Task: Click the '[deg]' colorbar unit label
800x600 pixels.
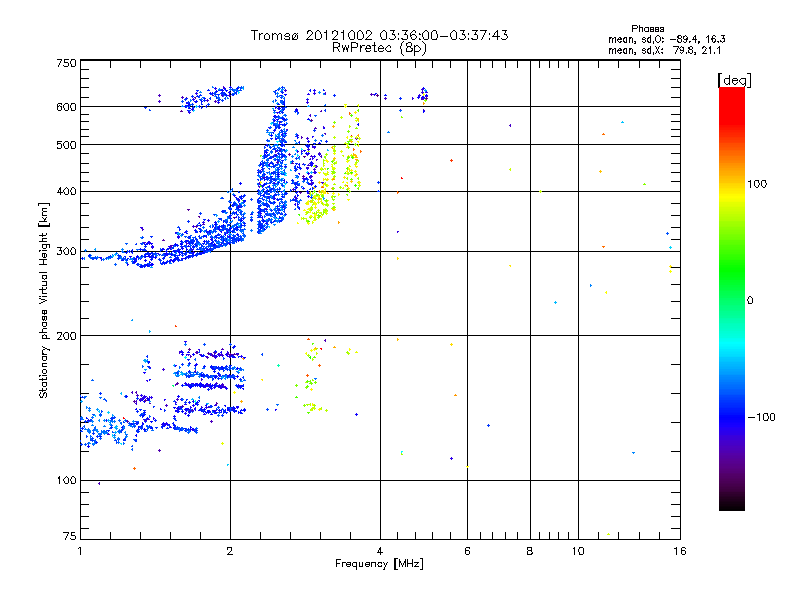Action: point(734,80)
